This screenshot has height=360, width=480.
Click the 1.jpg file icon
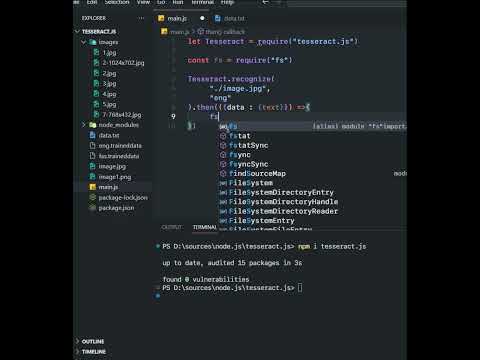click(x=96, y=52)
